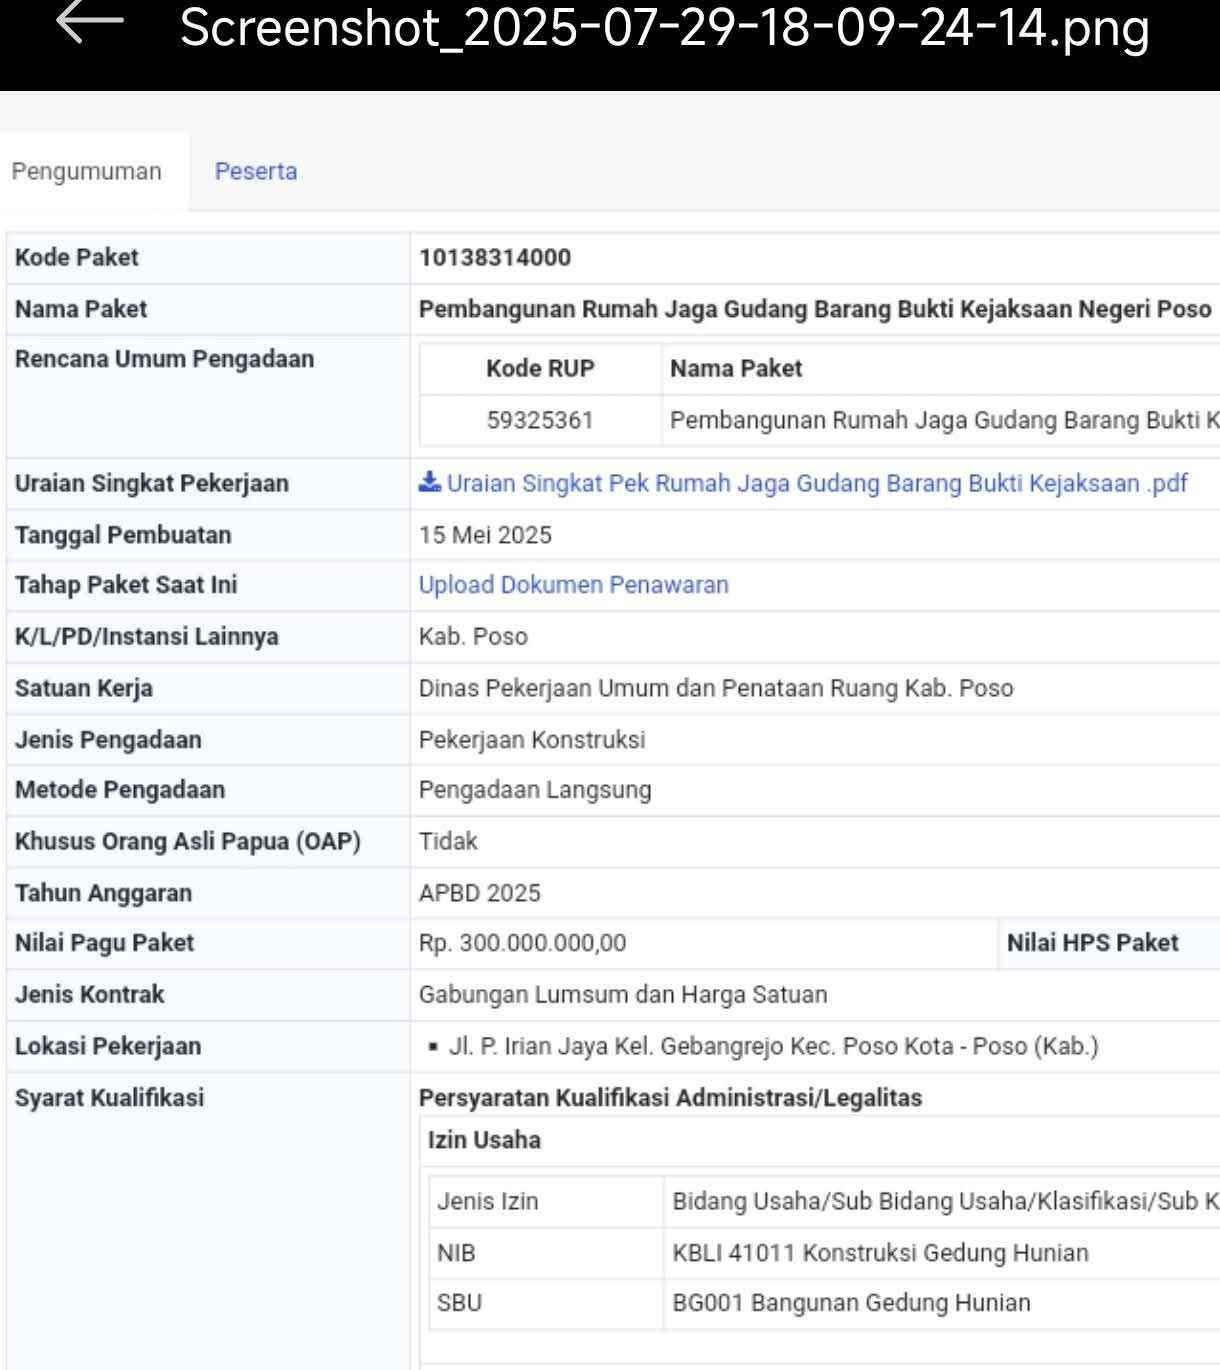Click Persyaratan Kualifikasi Administrasi/Legalitas heading
Screen dimensions: 1220x1370
(670, 1098)
